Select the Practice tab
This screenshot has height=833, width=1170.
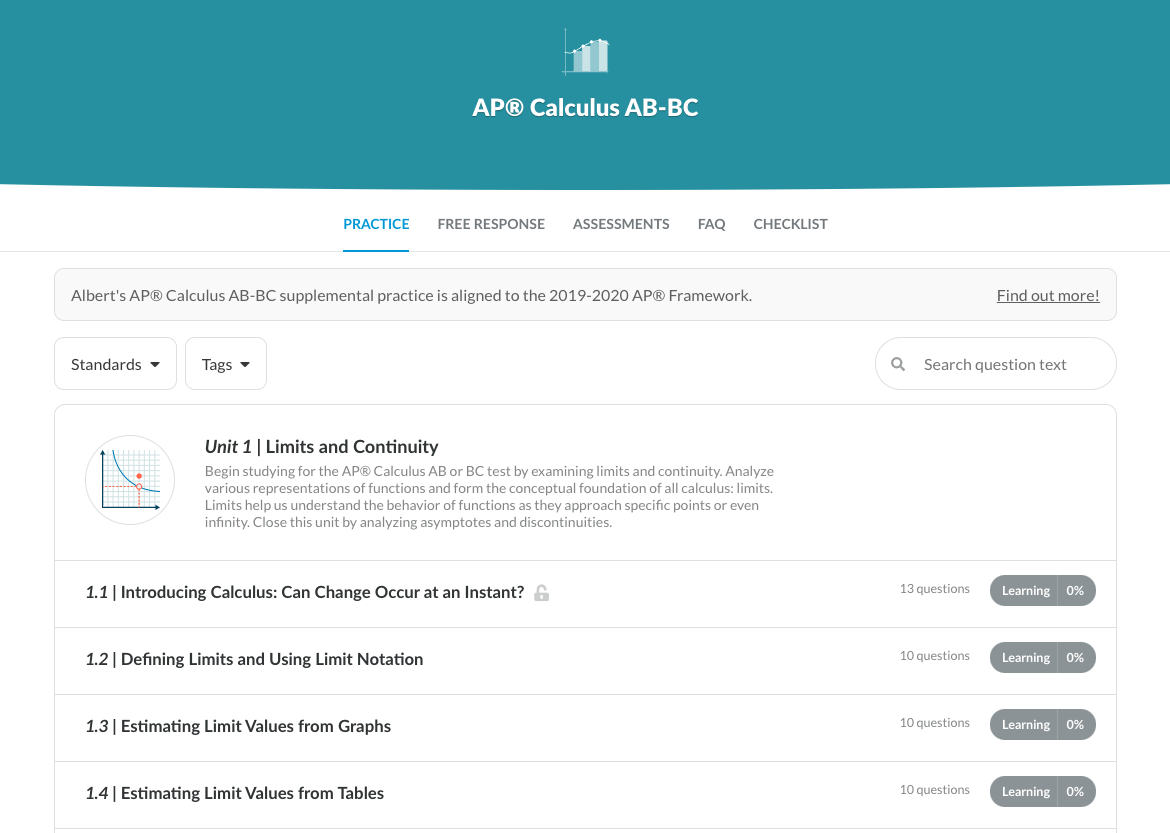376,224
